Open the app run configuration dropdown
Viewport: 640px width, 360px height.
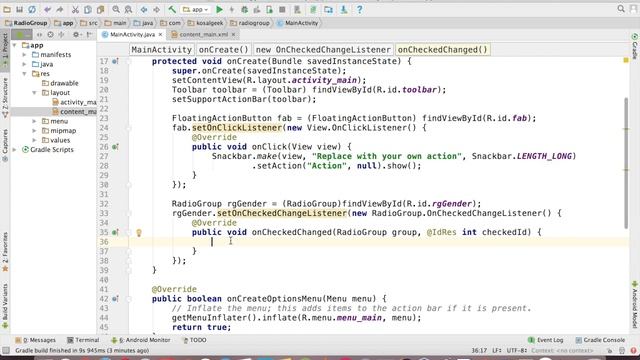tap(195, 9)
